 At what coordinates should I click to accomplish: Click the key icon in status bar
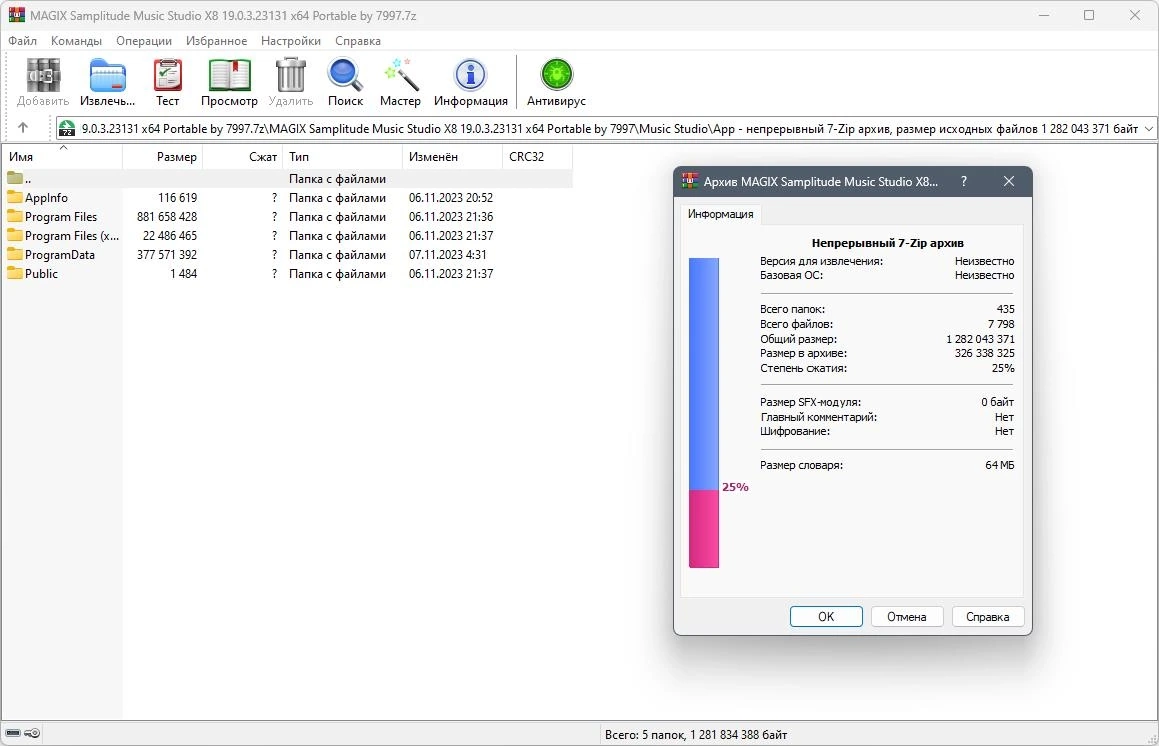[x=32, y=733]
